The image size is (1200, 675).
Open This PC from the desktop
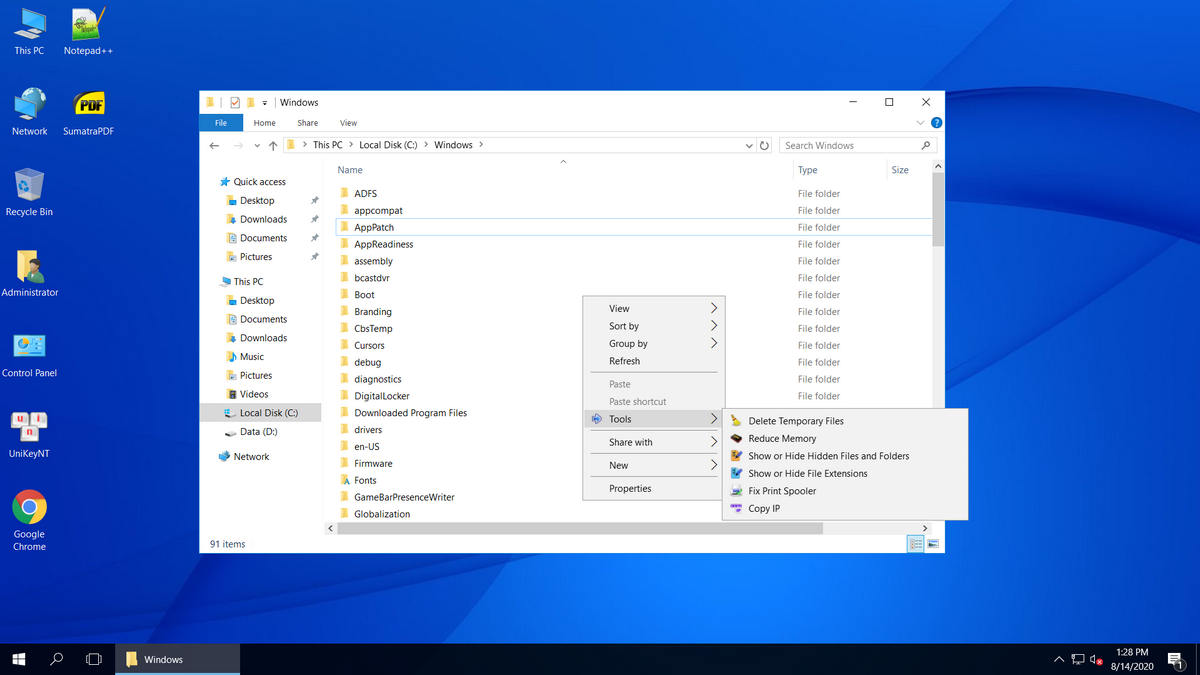(28, 22)
